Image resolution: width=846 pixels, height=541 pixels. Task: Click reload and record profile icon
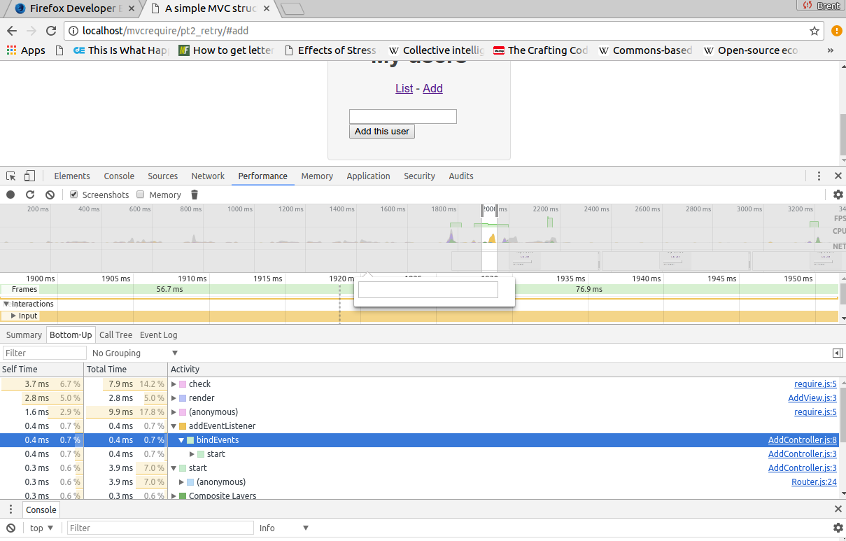point(30,195)
